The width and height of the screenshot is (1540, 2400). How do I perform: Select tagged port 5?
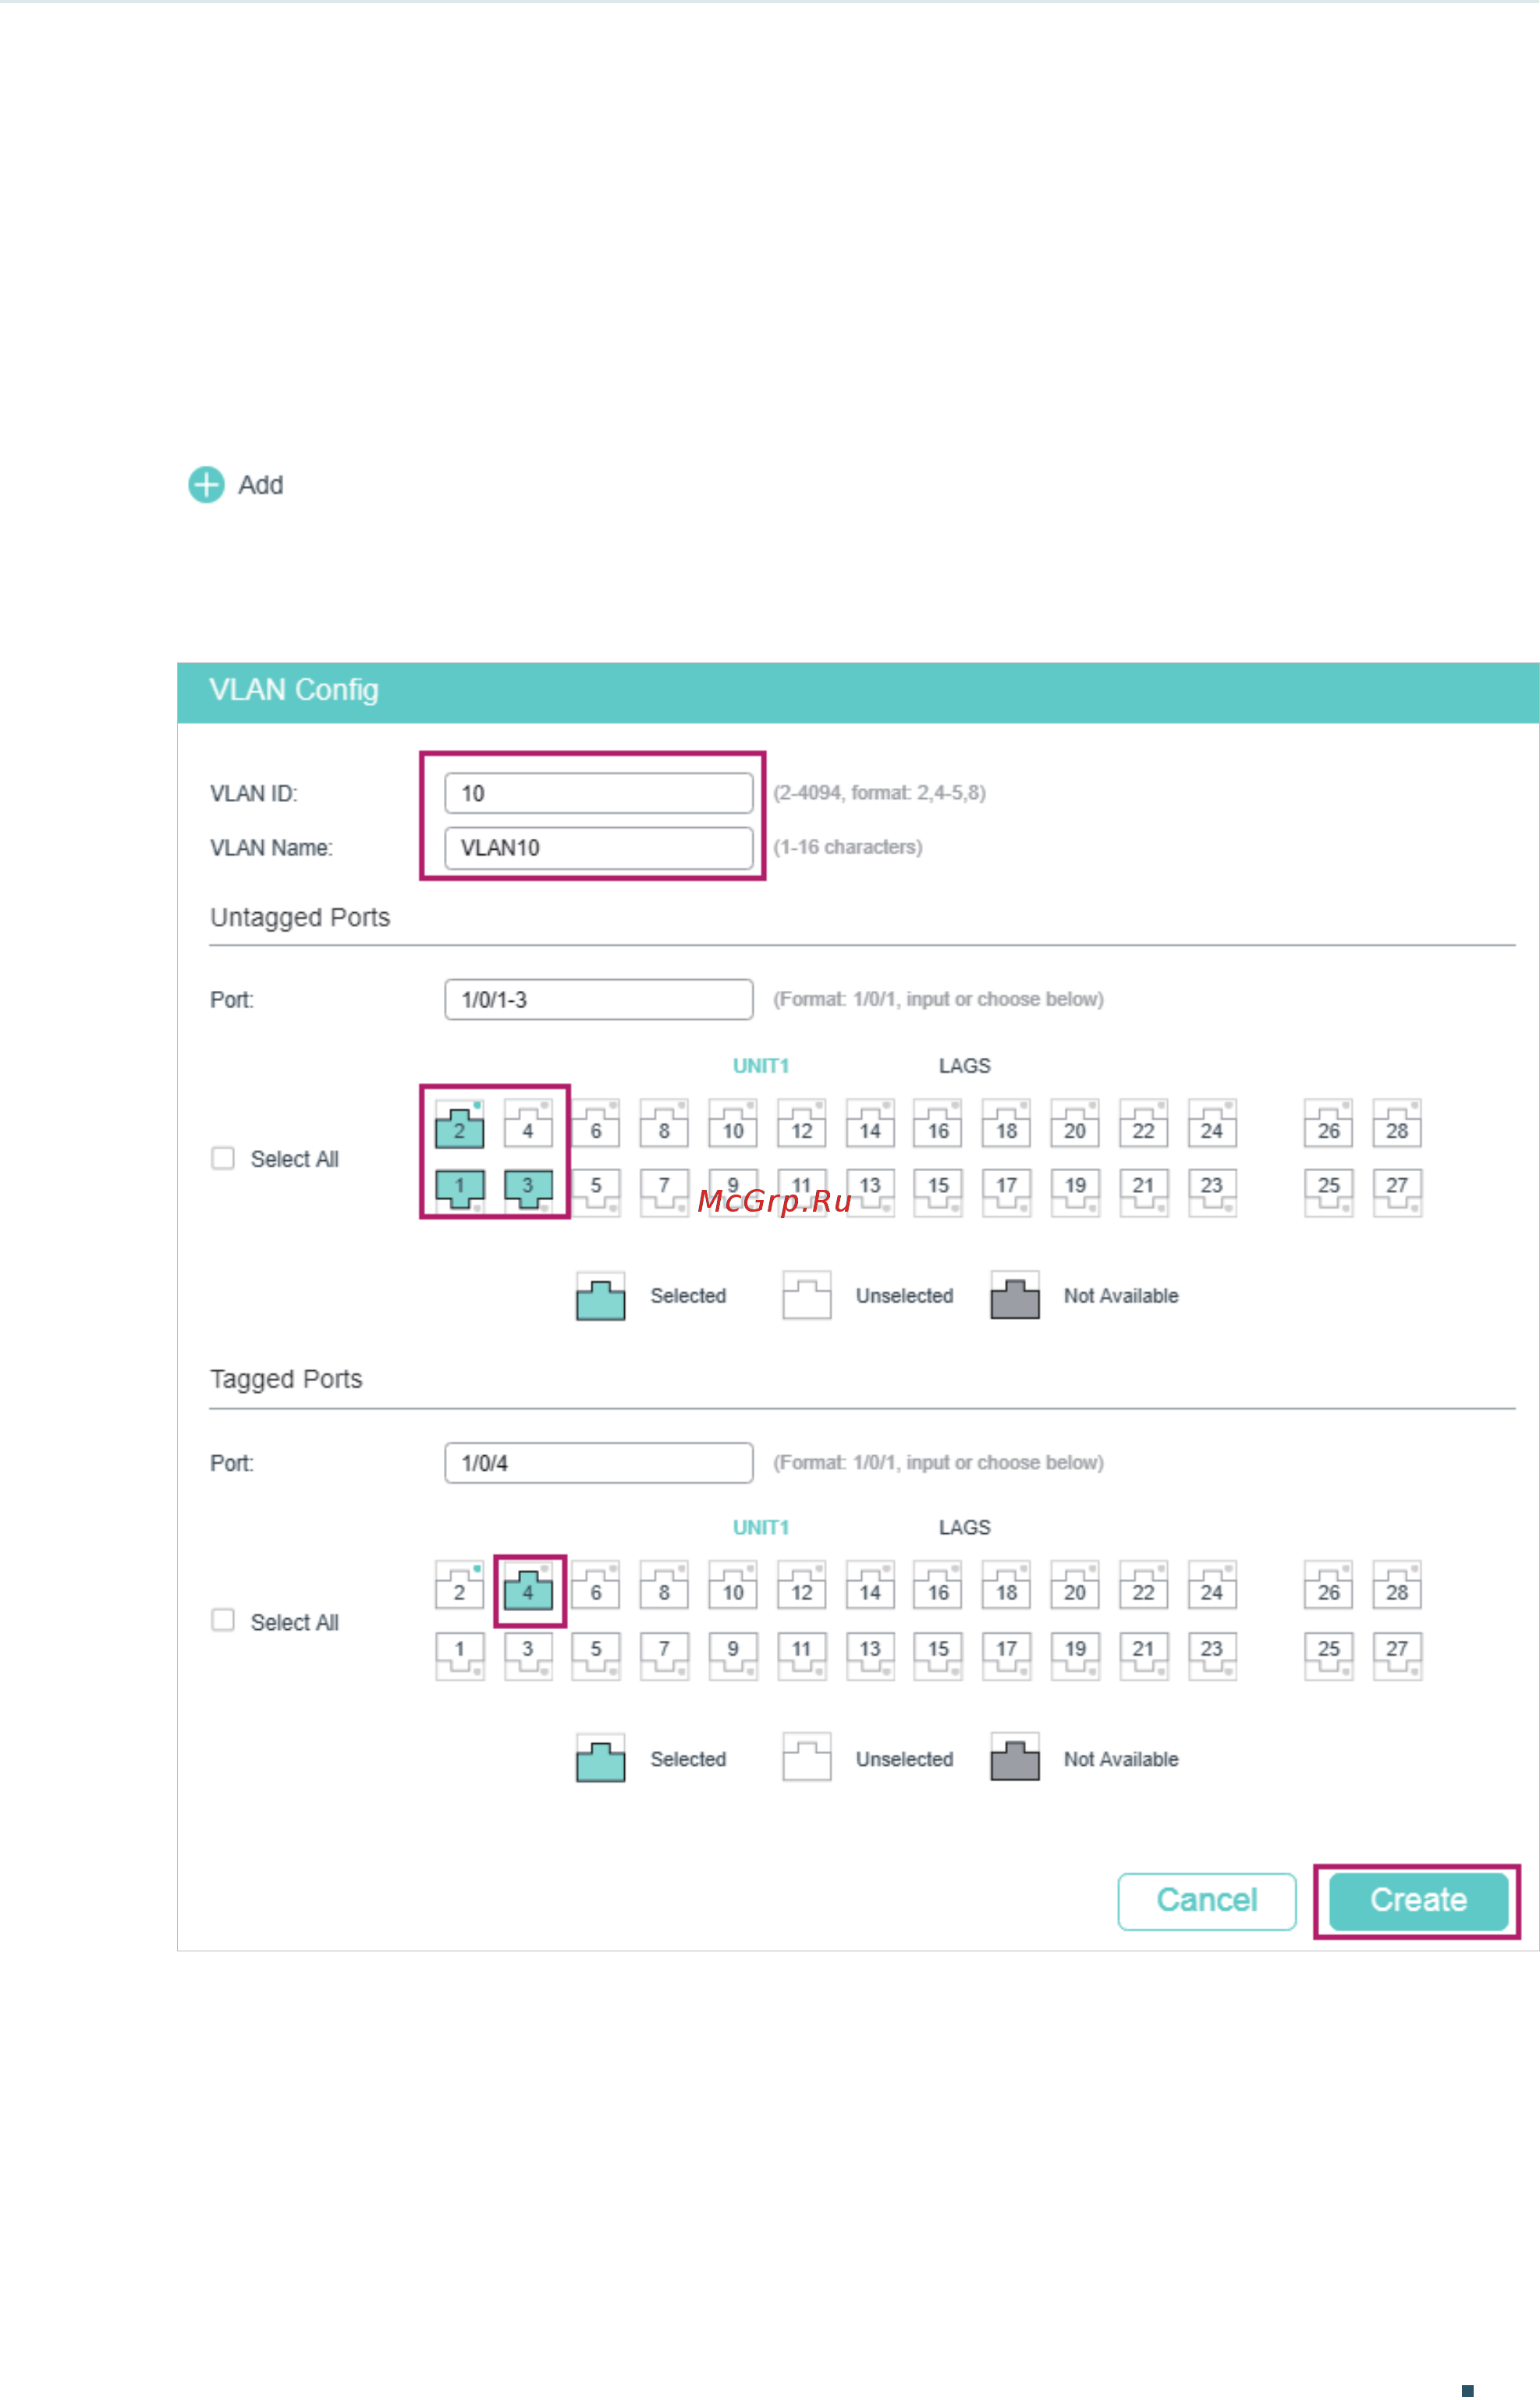596,1655
